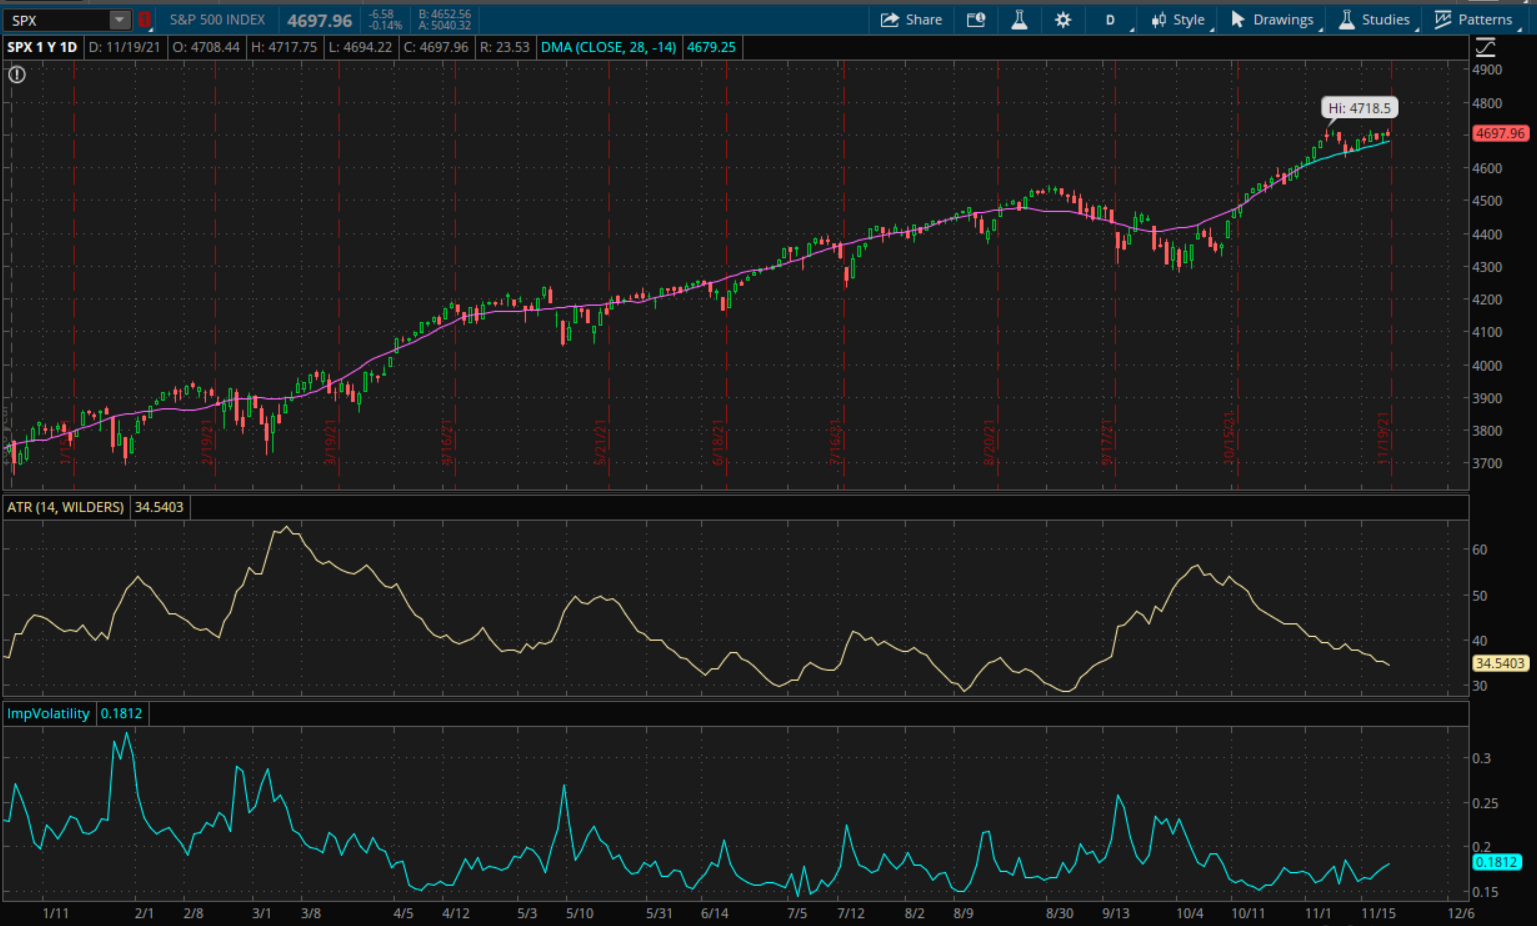Click the D: 11/19/21 date value
The image size is (1537, 926).
tap(125, 47)
